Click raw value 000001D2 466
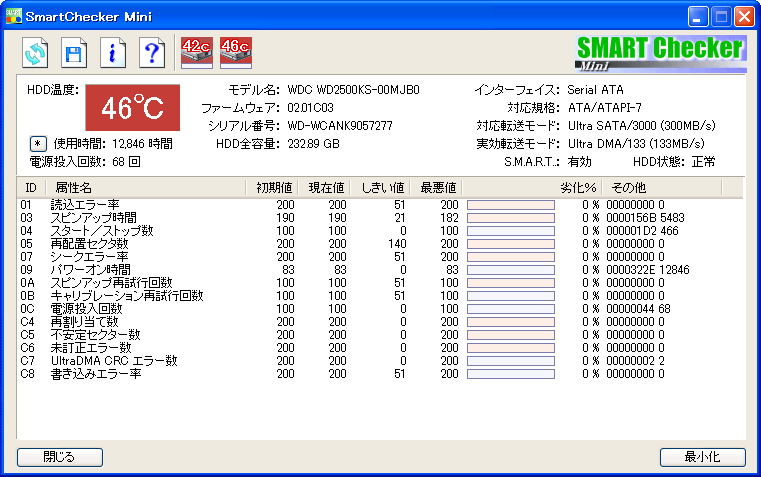 pos(642,231)
